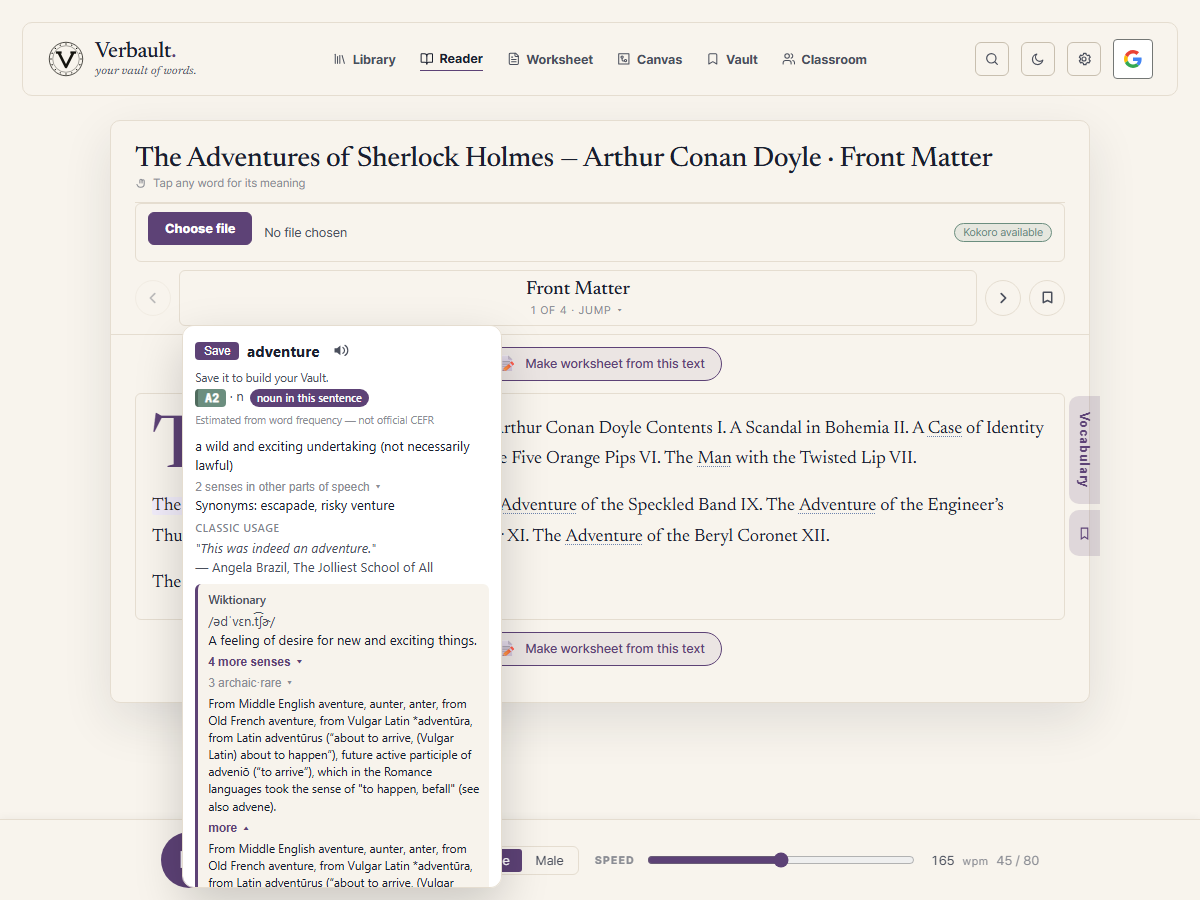Sign in with the Google icon

(x=1133, y=59)
